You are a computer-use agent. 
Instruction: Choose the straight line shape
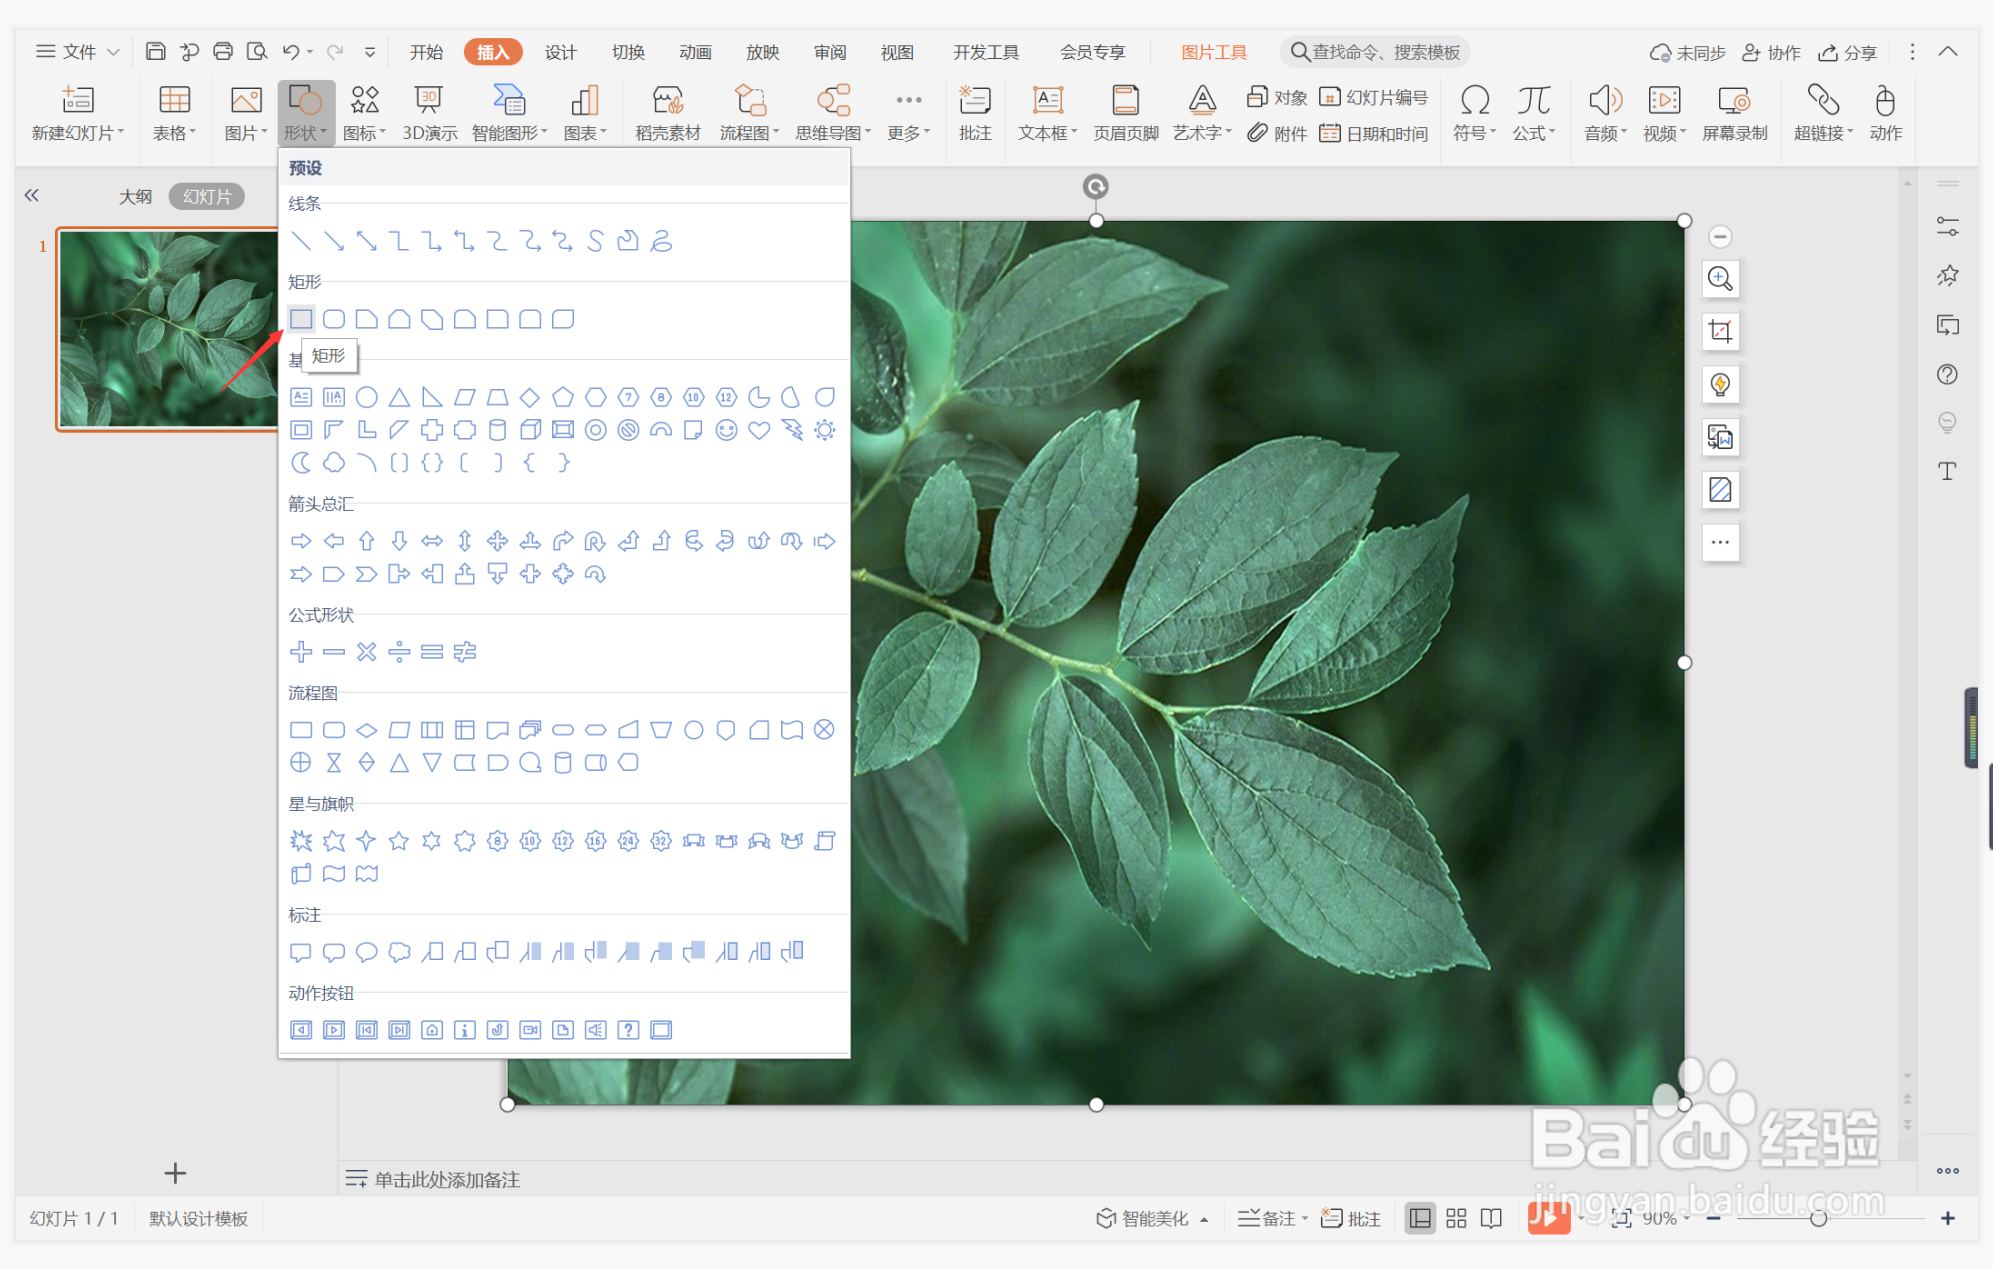pos(301,241)
